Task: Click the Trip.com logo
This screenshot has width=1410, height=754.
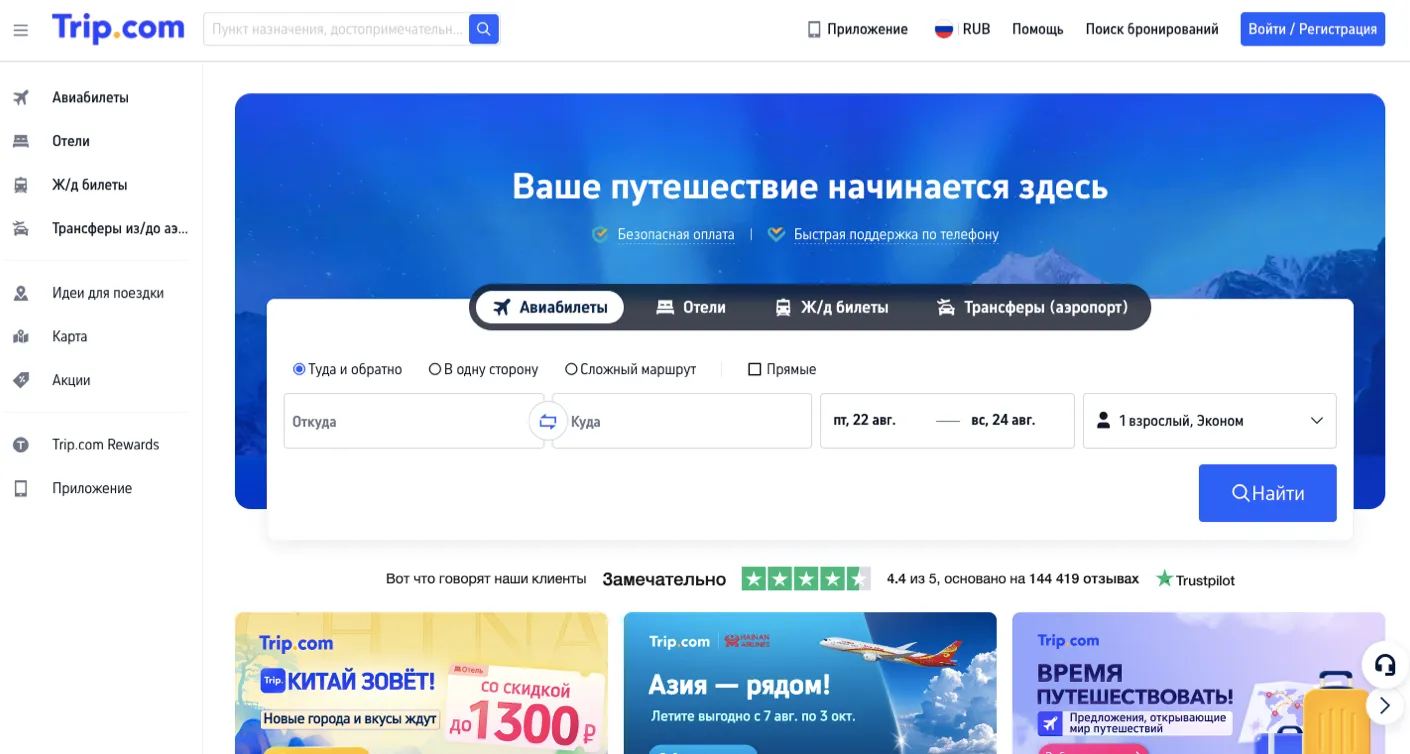Action: pos(118,28)
